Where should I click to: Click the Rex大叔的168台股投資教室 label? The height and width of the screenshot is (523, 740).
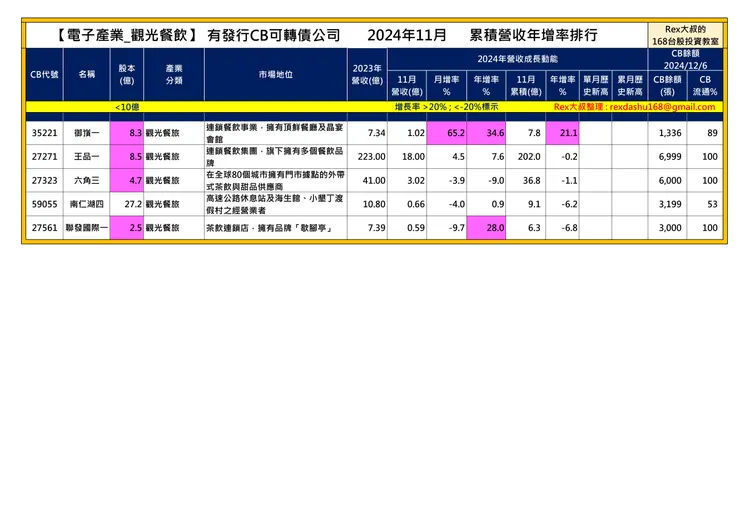tap(685, 35)
